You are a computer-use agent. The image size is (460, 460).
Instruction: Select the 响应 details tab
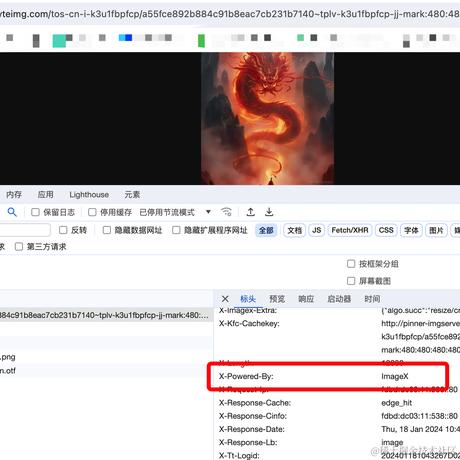306,299
